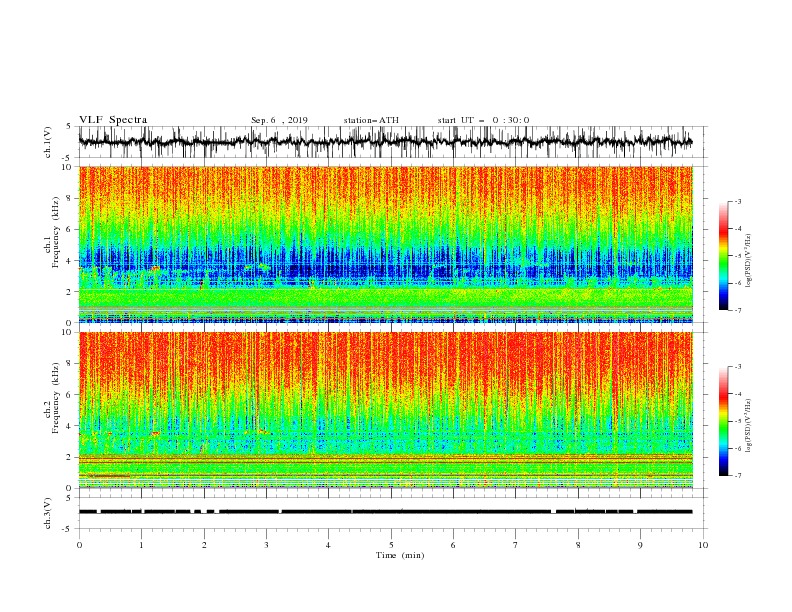Click the ch.2 'Frequency (kHz)' axis label

pyautogui.click(x=56, y=398)
